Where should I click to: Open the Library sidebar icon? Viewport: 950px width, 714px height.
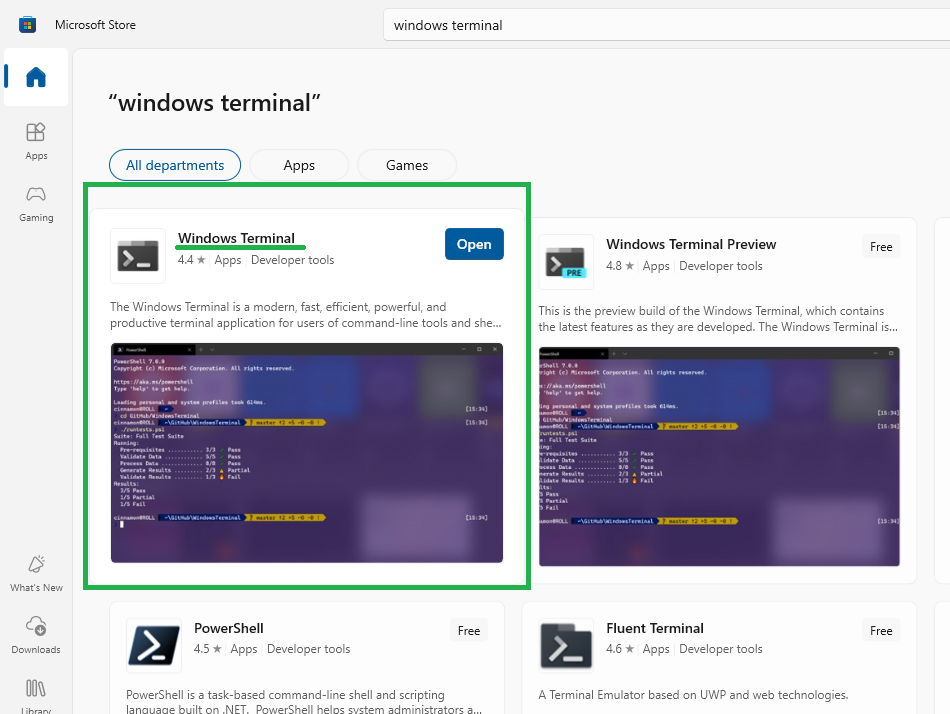pyautogui.click(x=36, y=692)
